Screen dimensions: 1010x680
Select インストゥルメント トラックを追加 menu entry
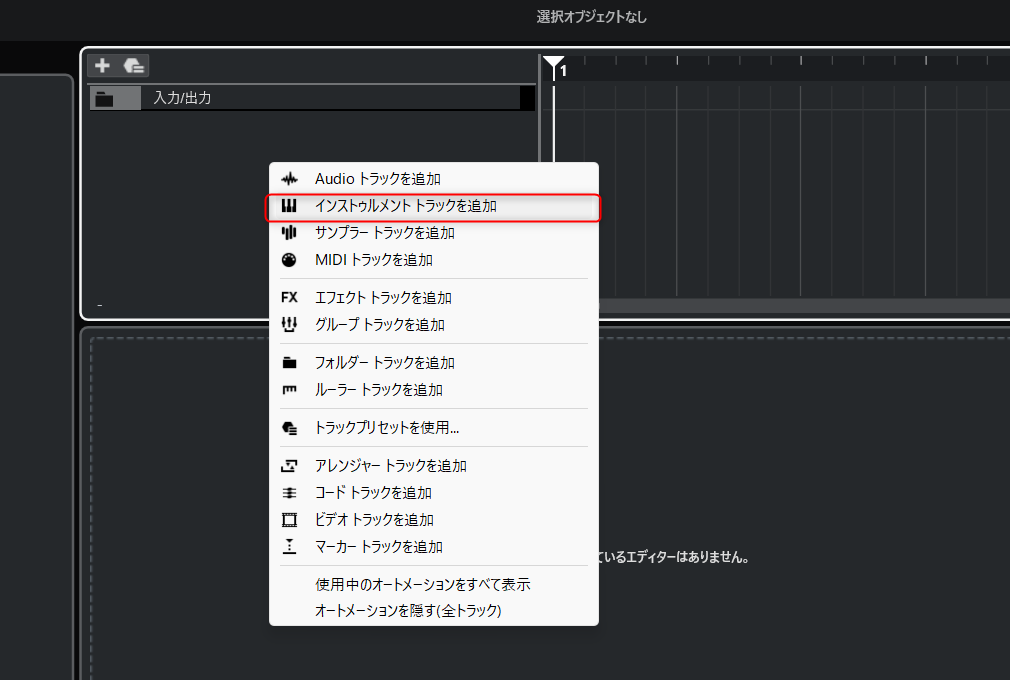[x=434, y=206]
